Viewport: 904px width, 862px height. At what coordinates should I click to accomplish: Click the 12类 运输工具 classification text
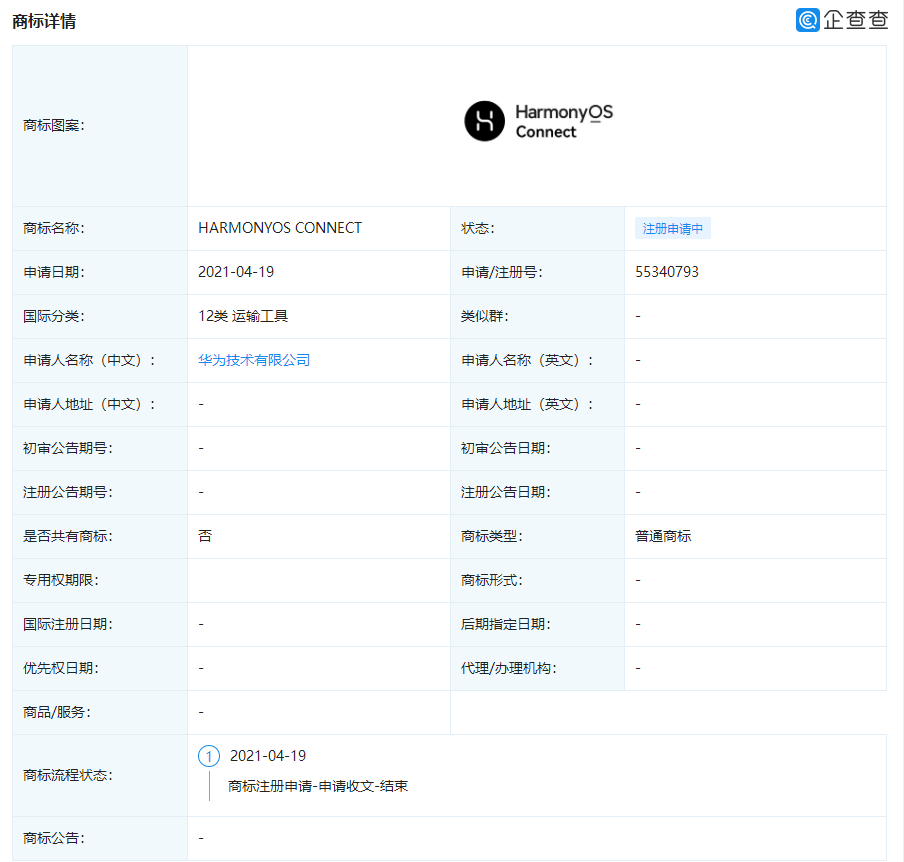tap(244, 316)
